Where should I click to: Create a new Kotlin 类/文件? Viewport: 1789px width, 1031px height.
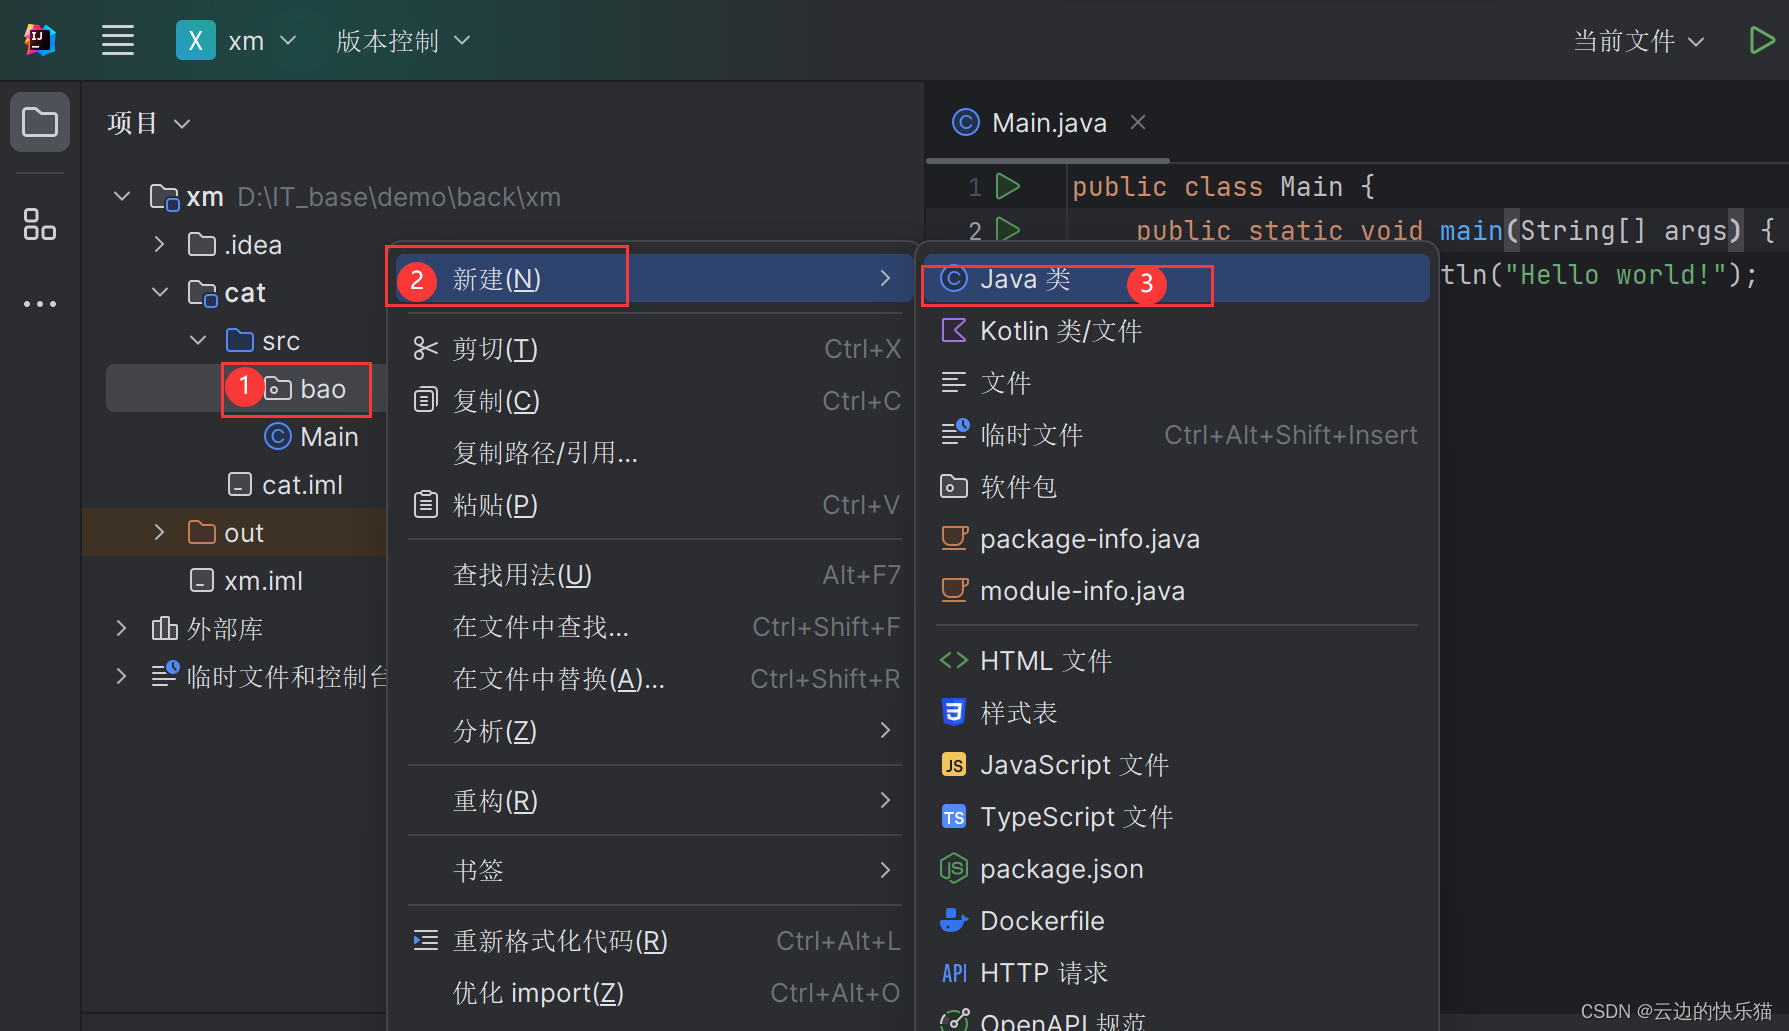click(x=1176, y=330)
